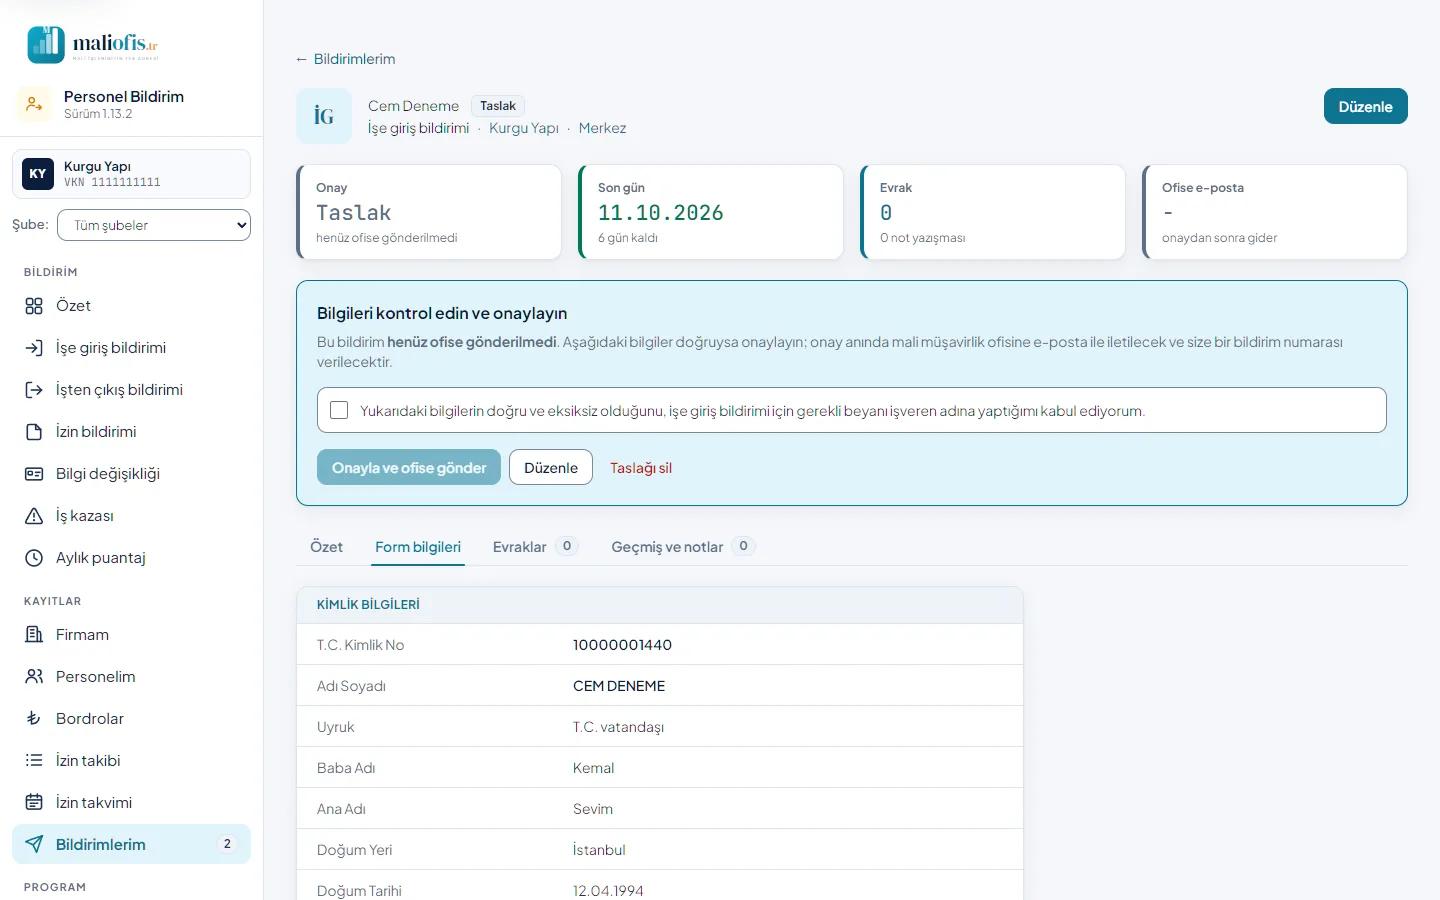Go back via the Bildirimlerim link
Screen dimensions: 1440x900
click(345, 59)
